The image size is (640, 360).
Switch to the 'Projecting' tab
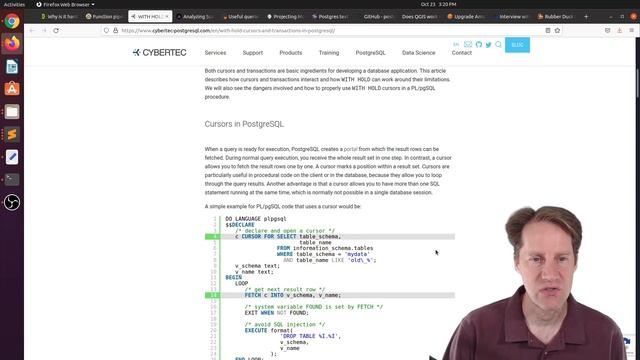[285, 17]
